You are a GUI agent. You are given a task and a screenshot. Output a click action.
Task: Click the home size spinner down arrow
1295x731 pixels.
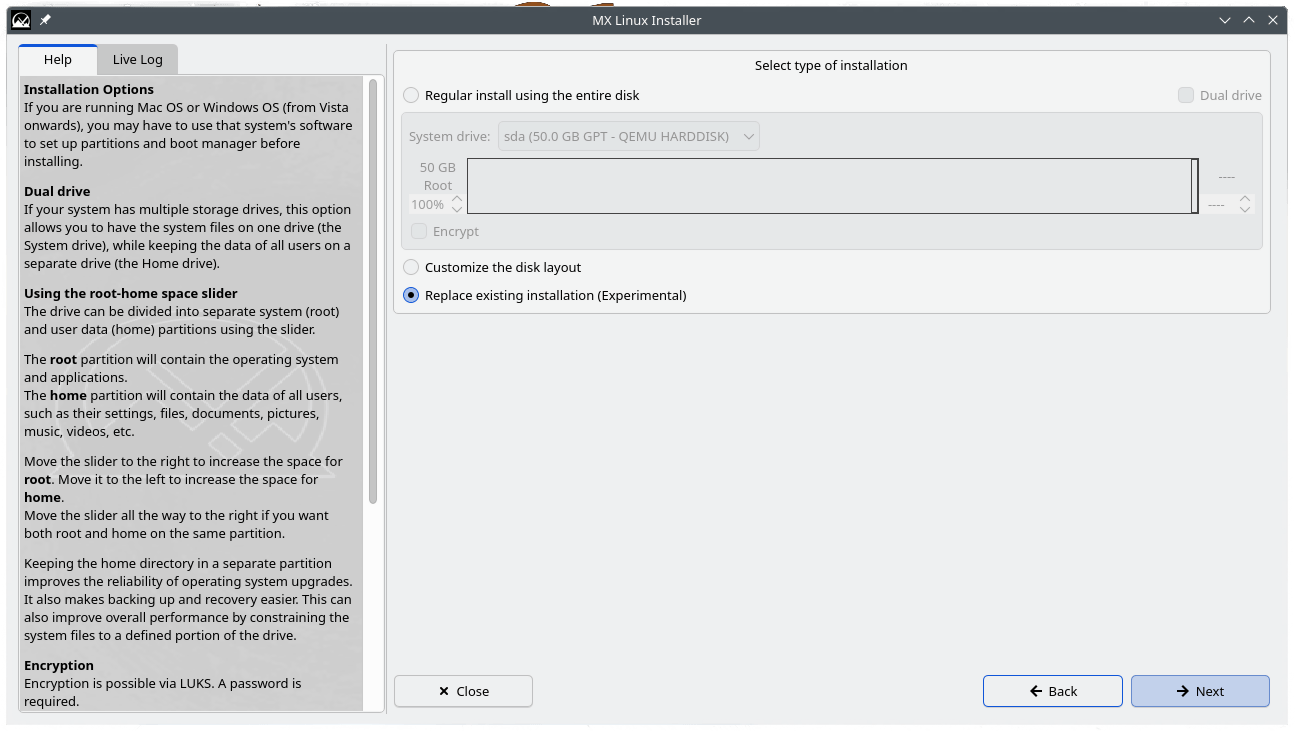click(1245, 209)
